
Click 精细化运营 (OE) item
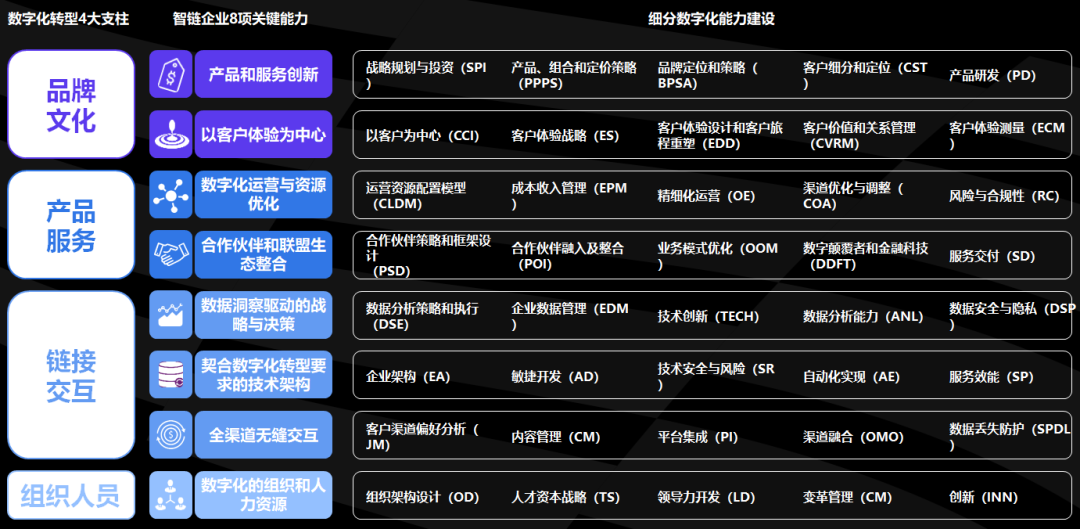coord(706,196)
